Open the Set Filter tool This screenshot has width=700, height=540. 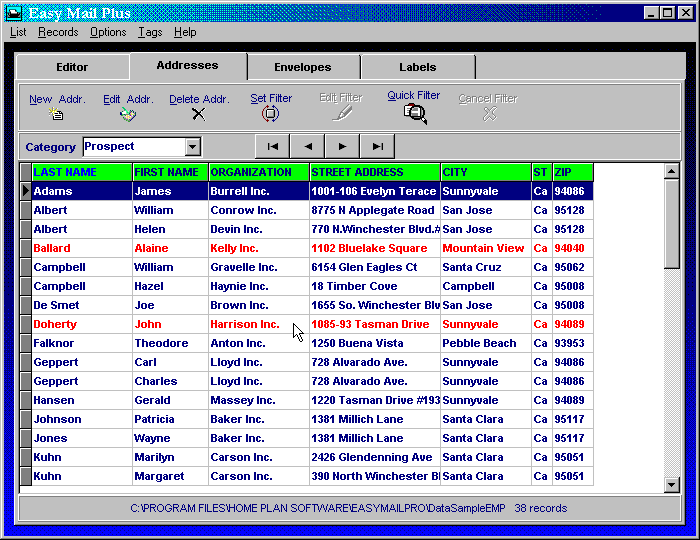click(271, 113)
